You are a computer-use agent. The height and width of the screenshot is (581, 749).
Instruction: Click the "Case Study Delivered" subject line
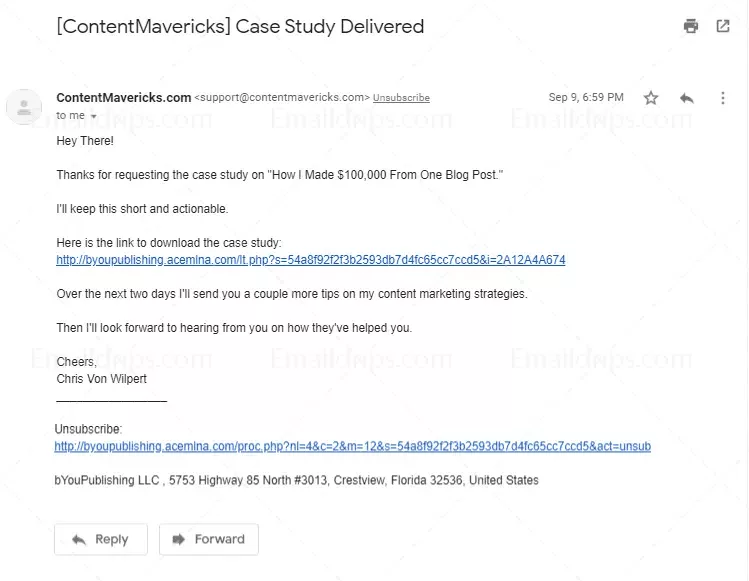(240, 27)
